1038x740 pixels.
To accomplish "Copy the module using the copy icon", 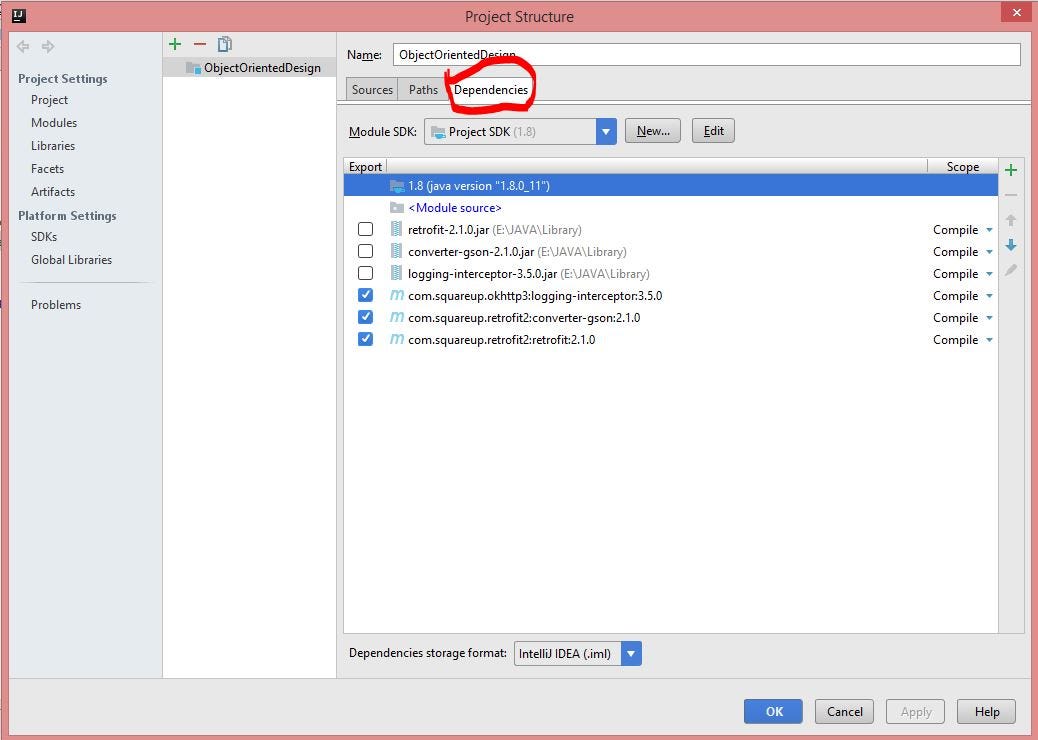I will [224, 44].
